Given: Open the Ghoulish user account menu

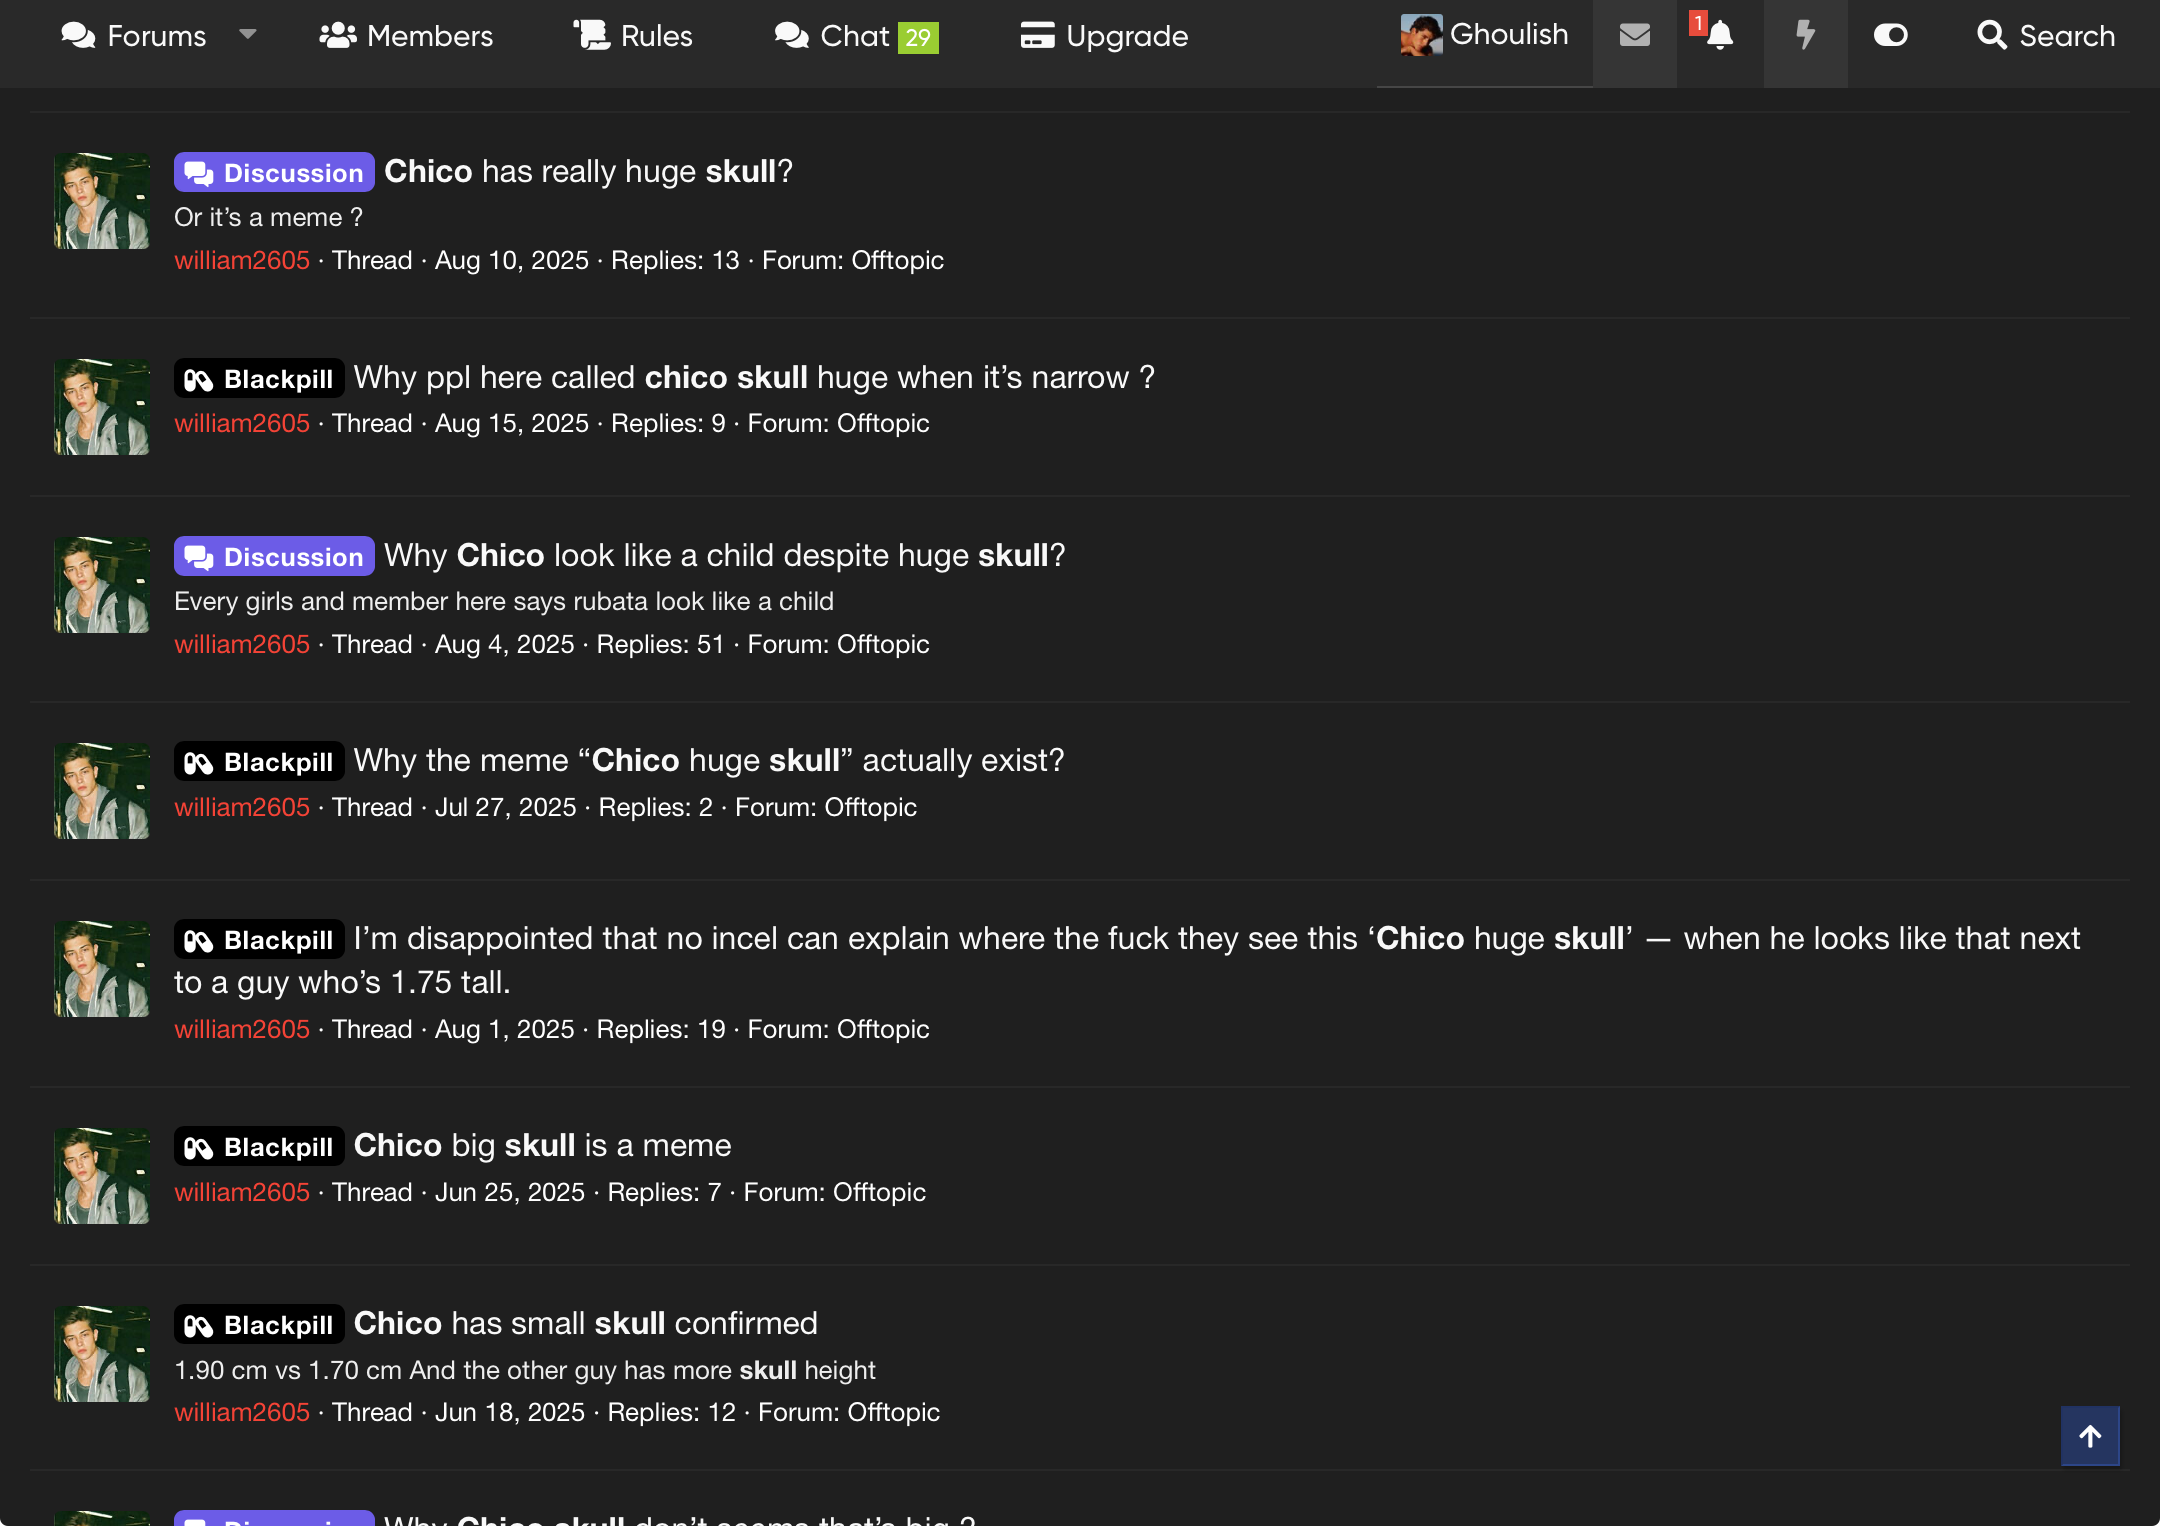Looking at the screenshot, I should (1485, 35).
